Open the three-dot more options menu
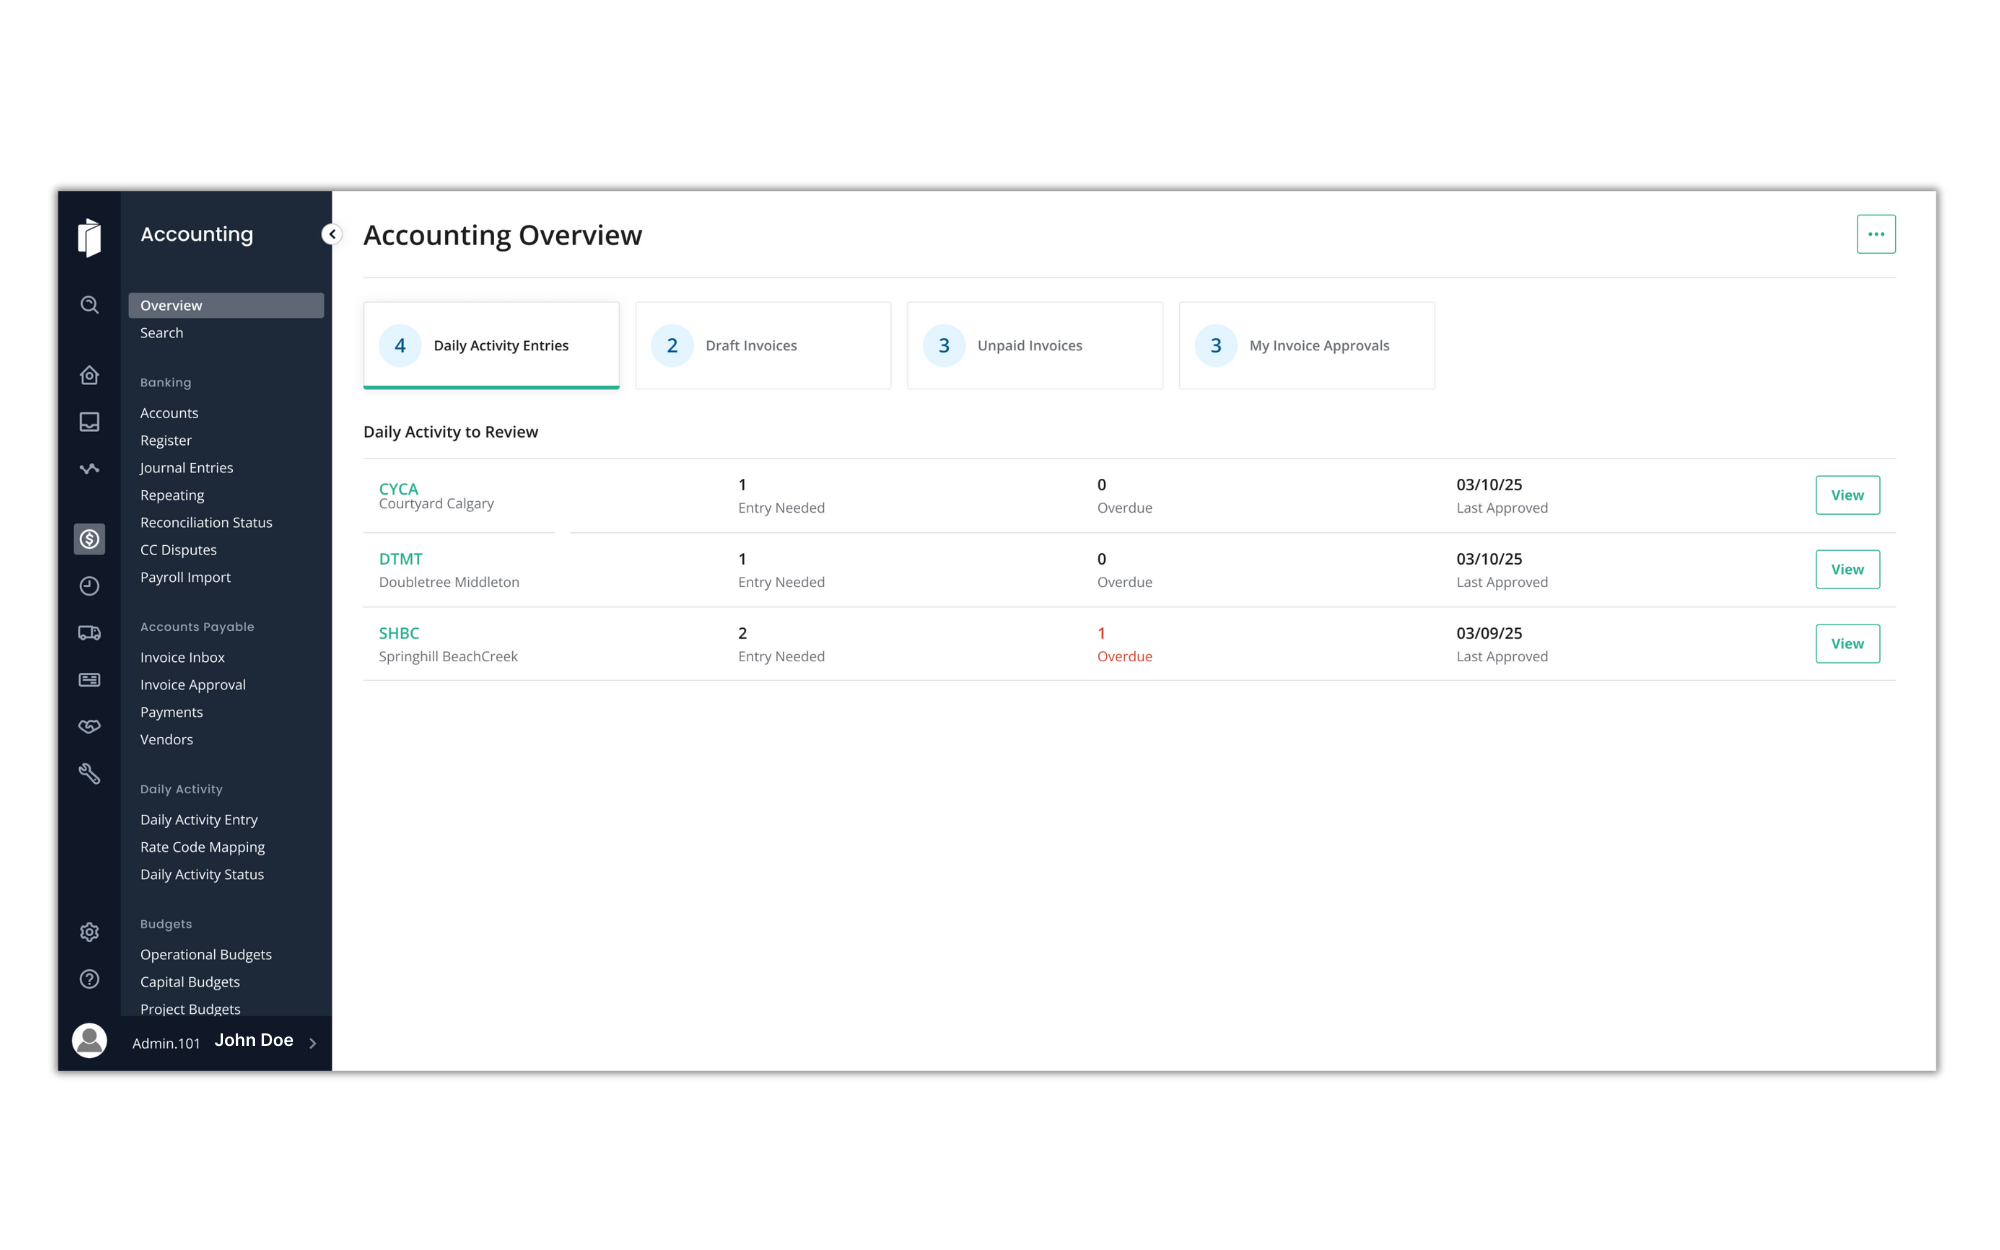This screenshot has width=2000, height=1250. point(1876,234)
